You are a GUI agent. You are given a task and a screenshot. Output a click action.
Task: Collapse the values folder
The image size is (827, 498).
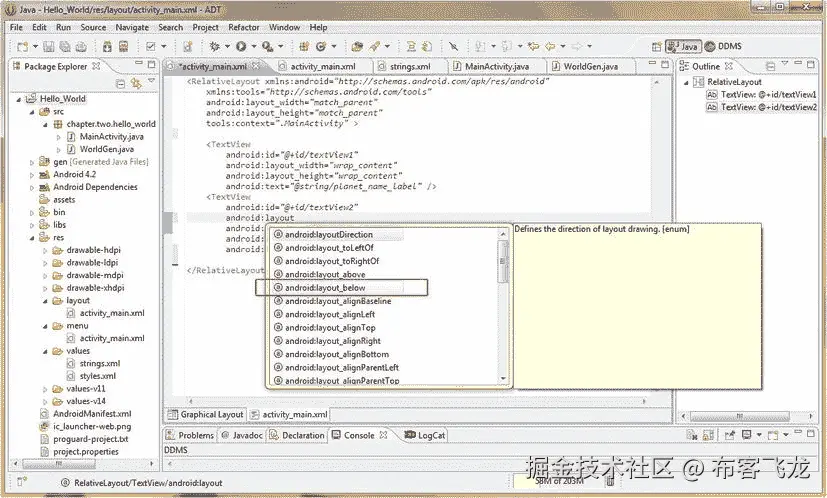(x=45, y=351)
